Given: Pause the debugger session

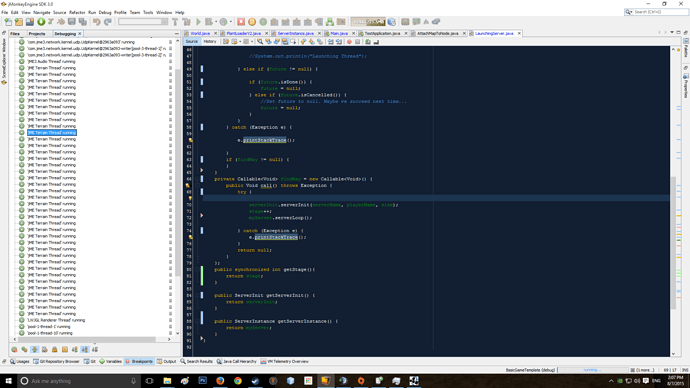Looking at the screenshot, I should pos(252,22).
